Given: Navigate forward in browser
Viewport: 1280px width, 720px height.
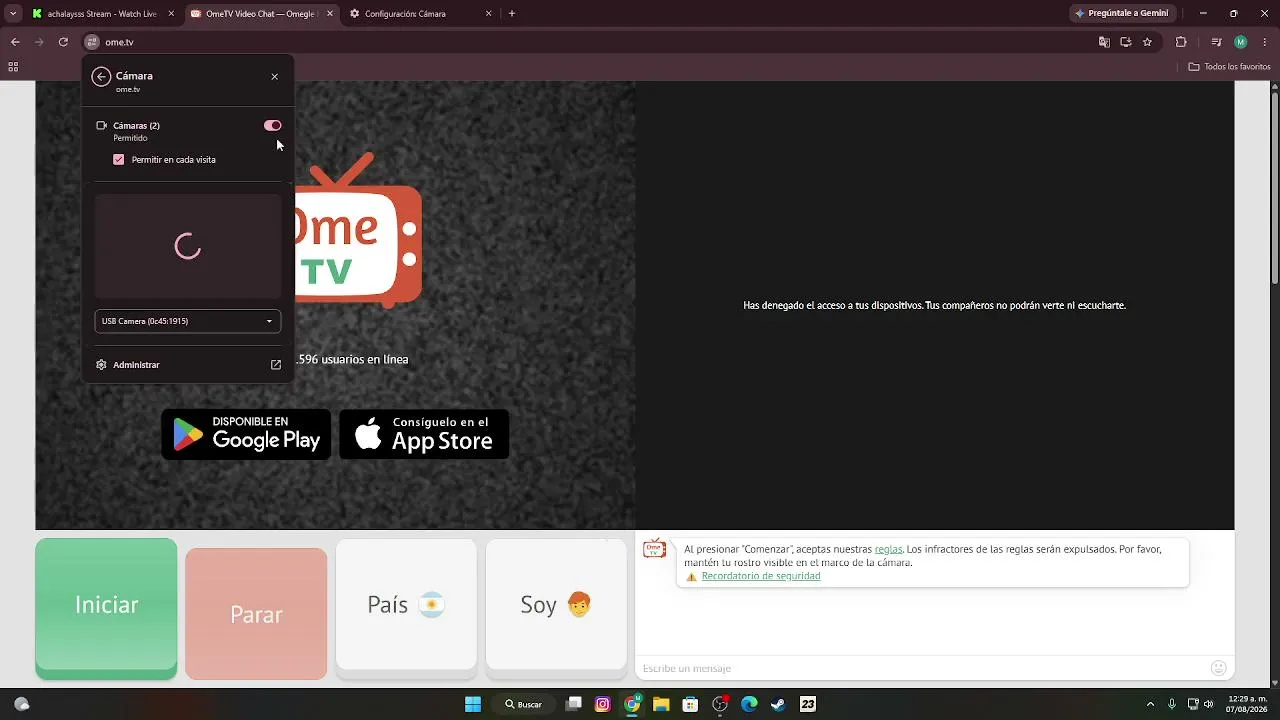Looking at the screenshot, I should pyautogui.click(x=39, y=42).
